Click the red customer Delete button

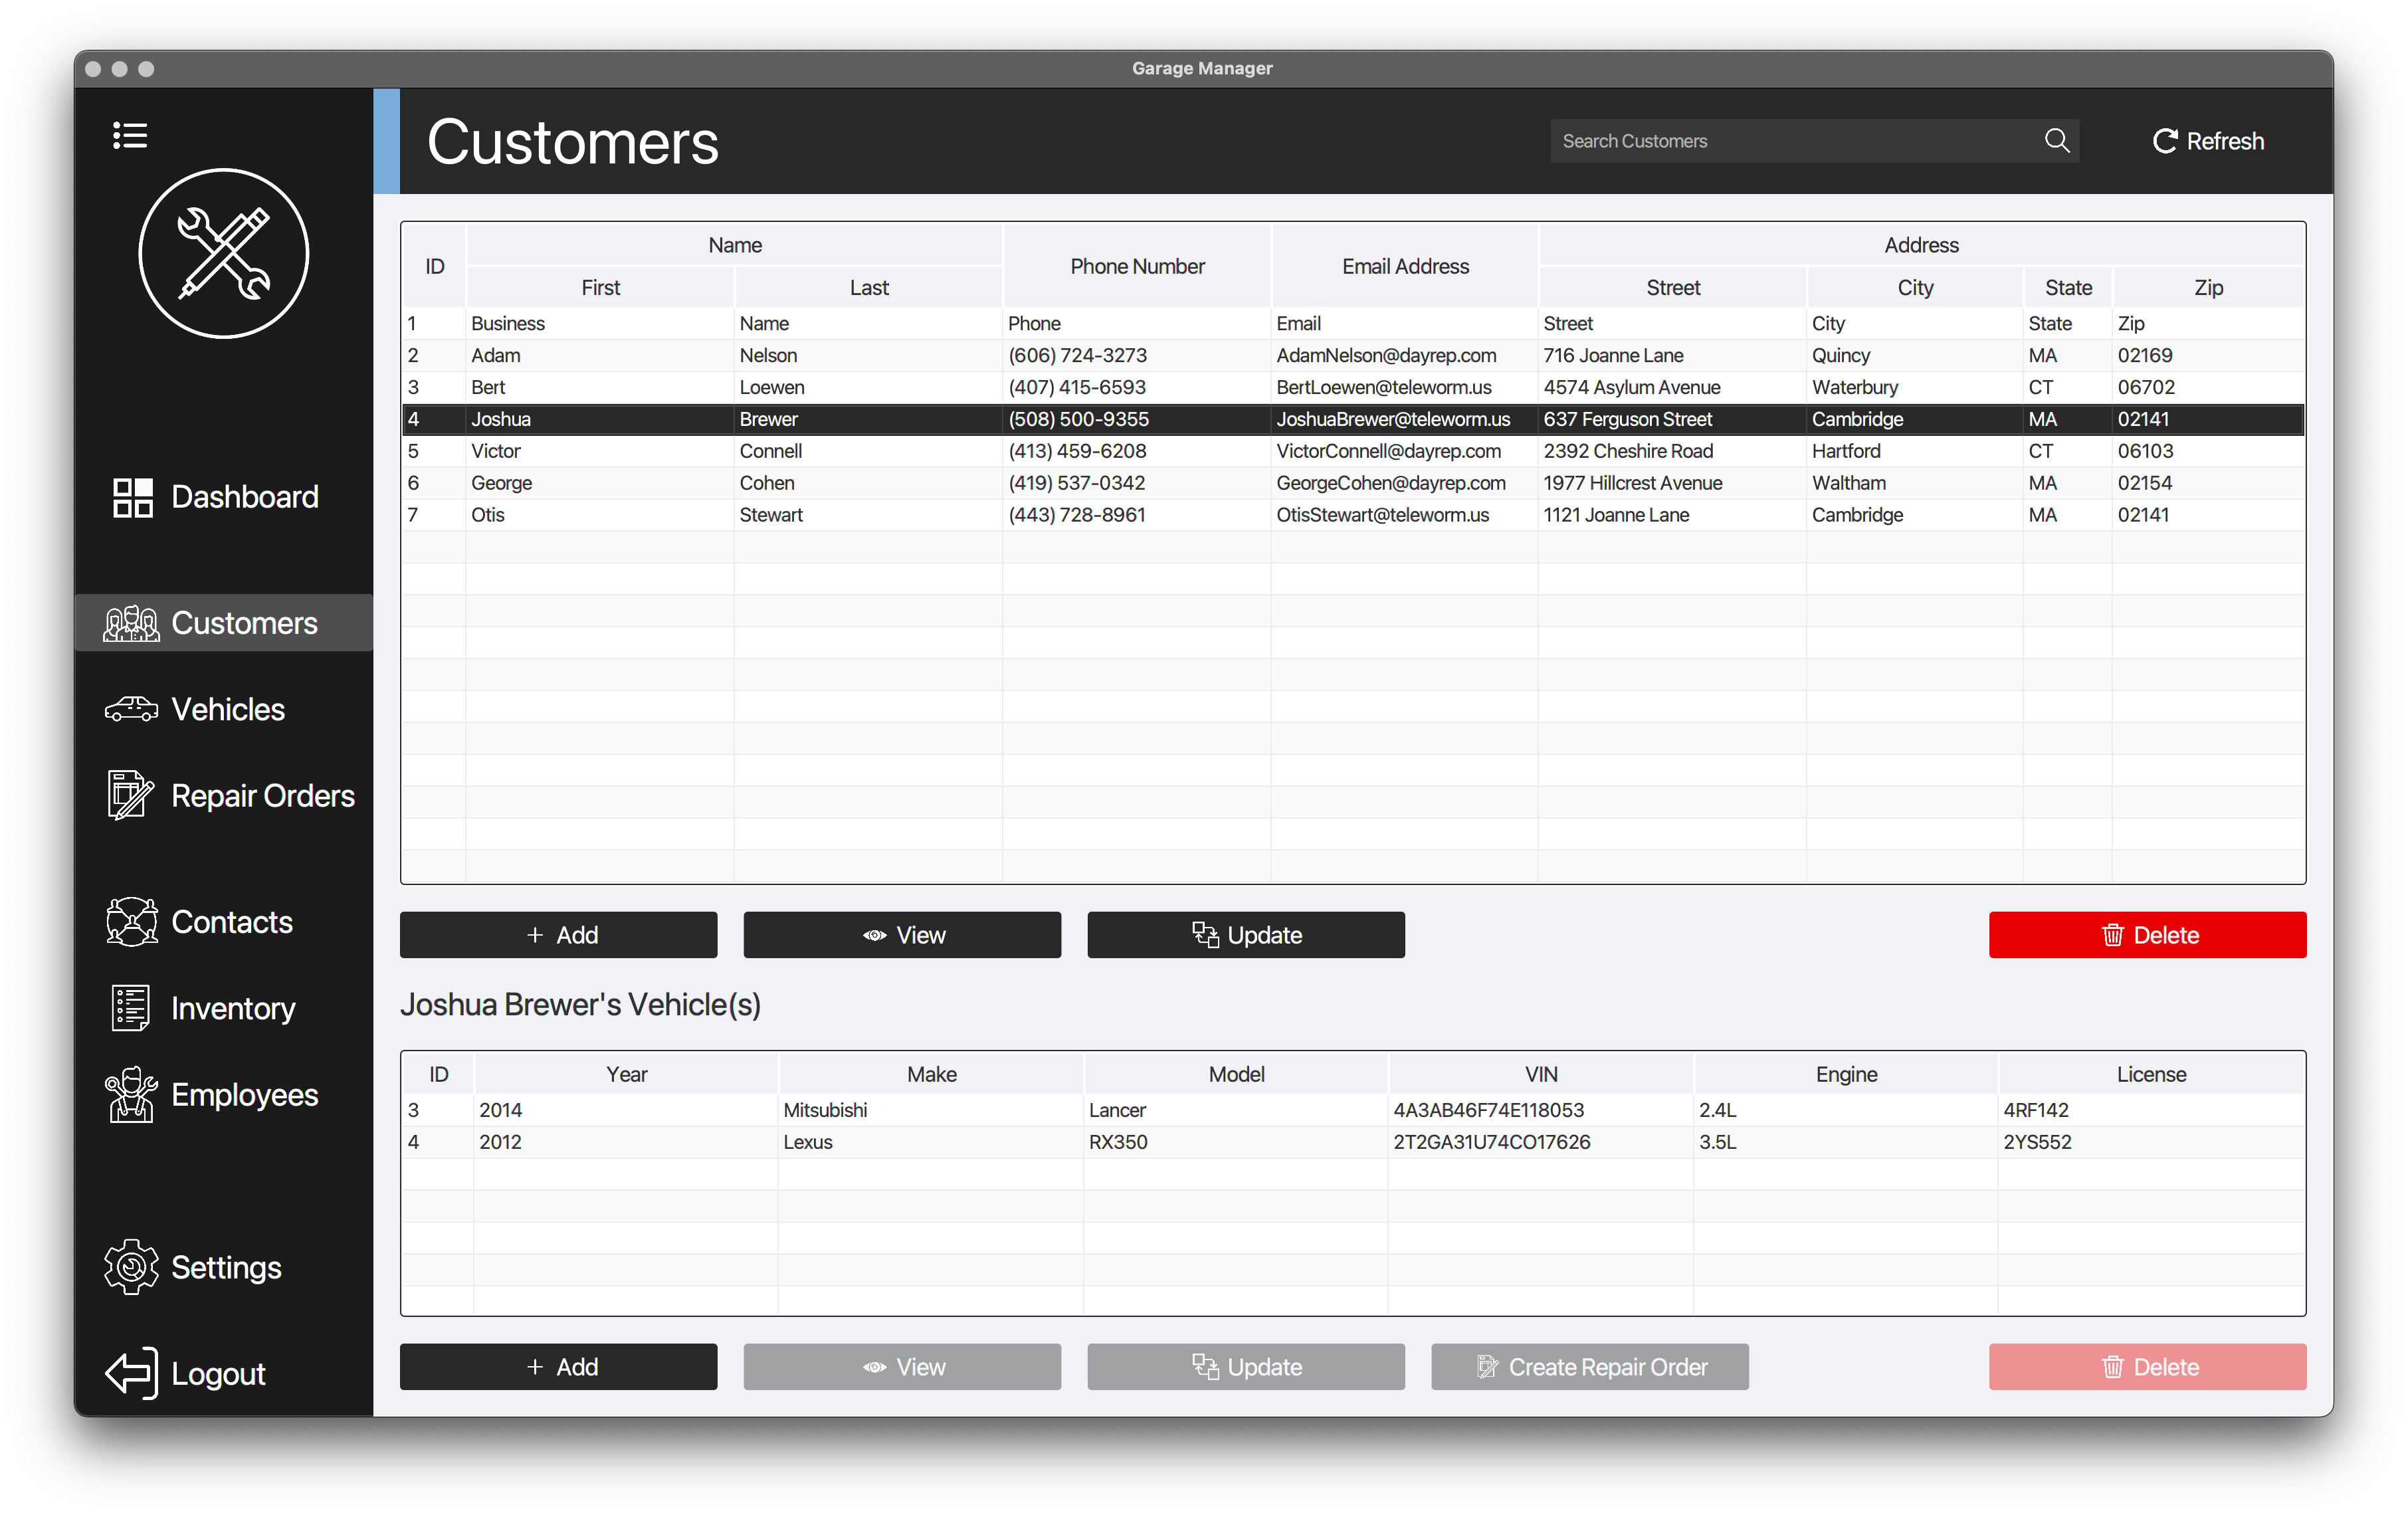[x=2147, y=935]
